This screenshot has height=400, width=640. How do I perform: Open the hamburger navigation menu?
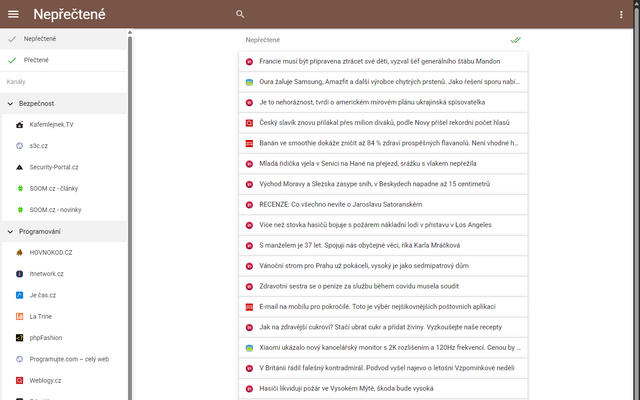click(x=13, y=14)
